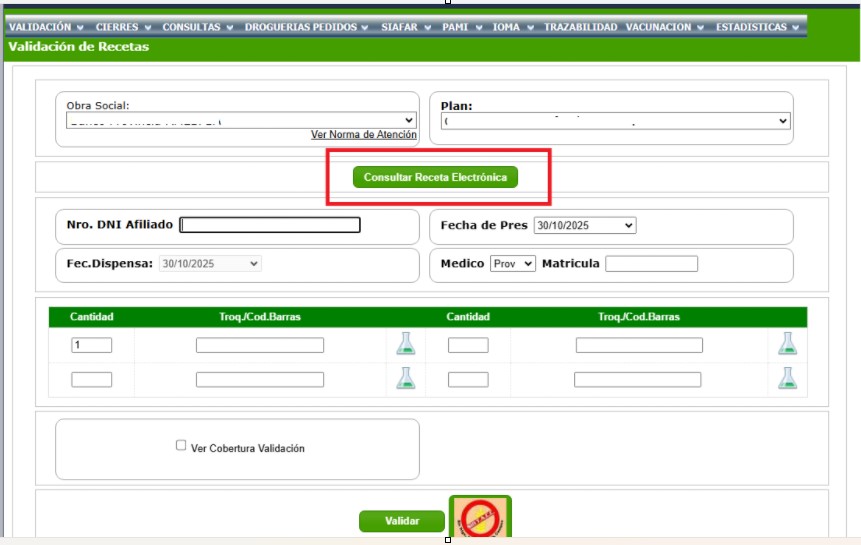Click Consultar Receta Electrónica button

click(435, 177)
